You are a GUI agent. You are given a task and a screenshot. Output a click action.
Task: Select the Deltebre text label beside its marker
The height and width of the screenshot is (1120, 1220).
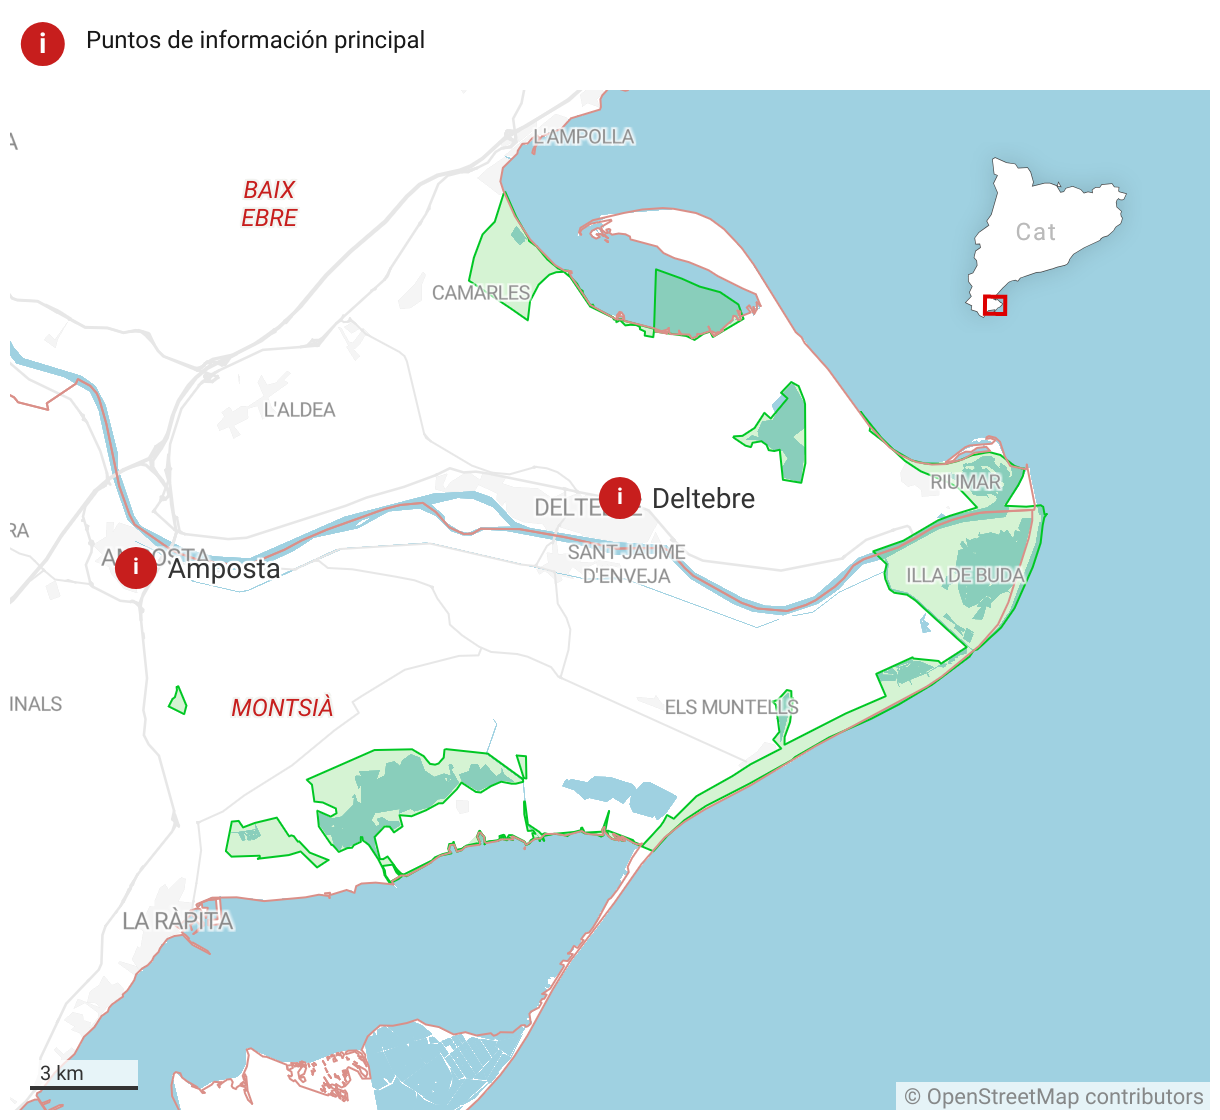(x=703, y=498)
